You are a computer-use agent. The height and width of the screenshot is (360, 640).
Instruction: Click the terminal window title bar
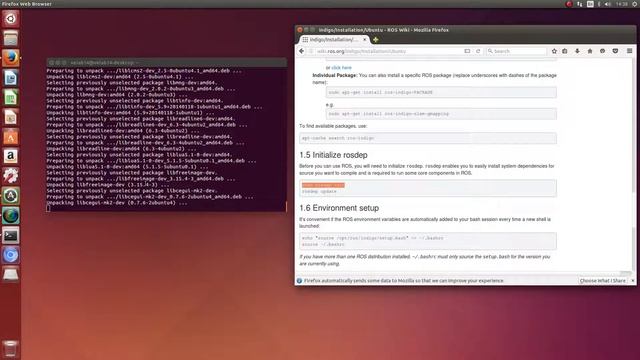[x=167, y=62]
